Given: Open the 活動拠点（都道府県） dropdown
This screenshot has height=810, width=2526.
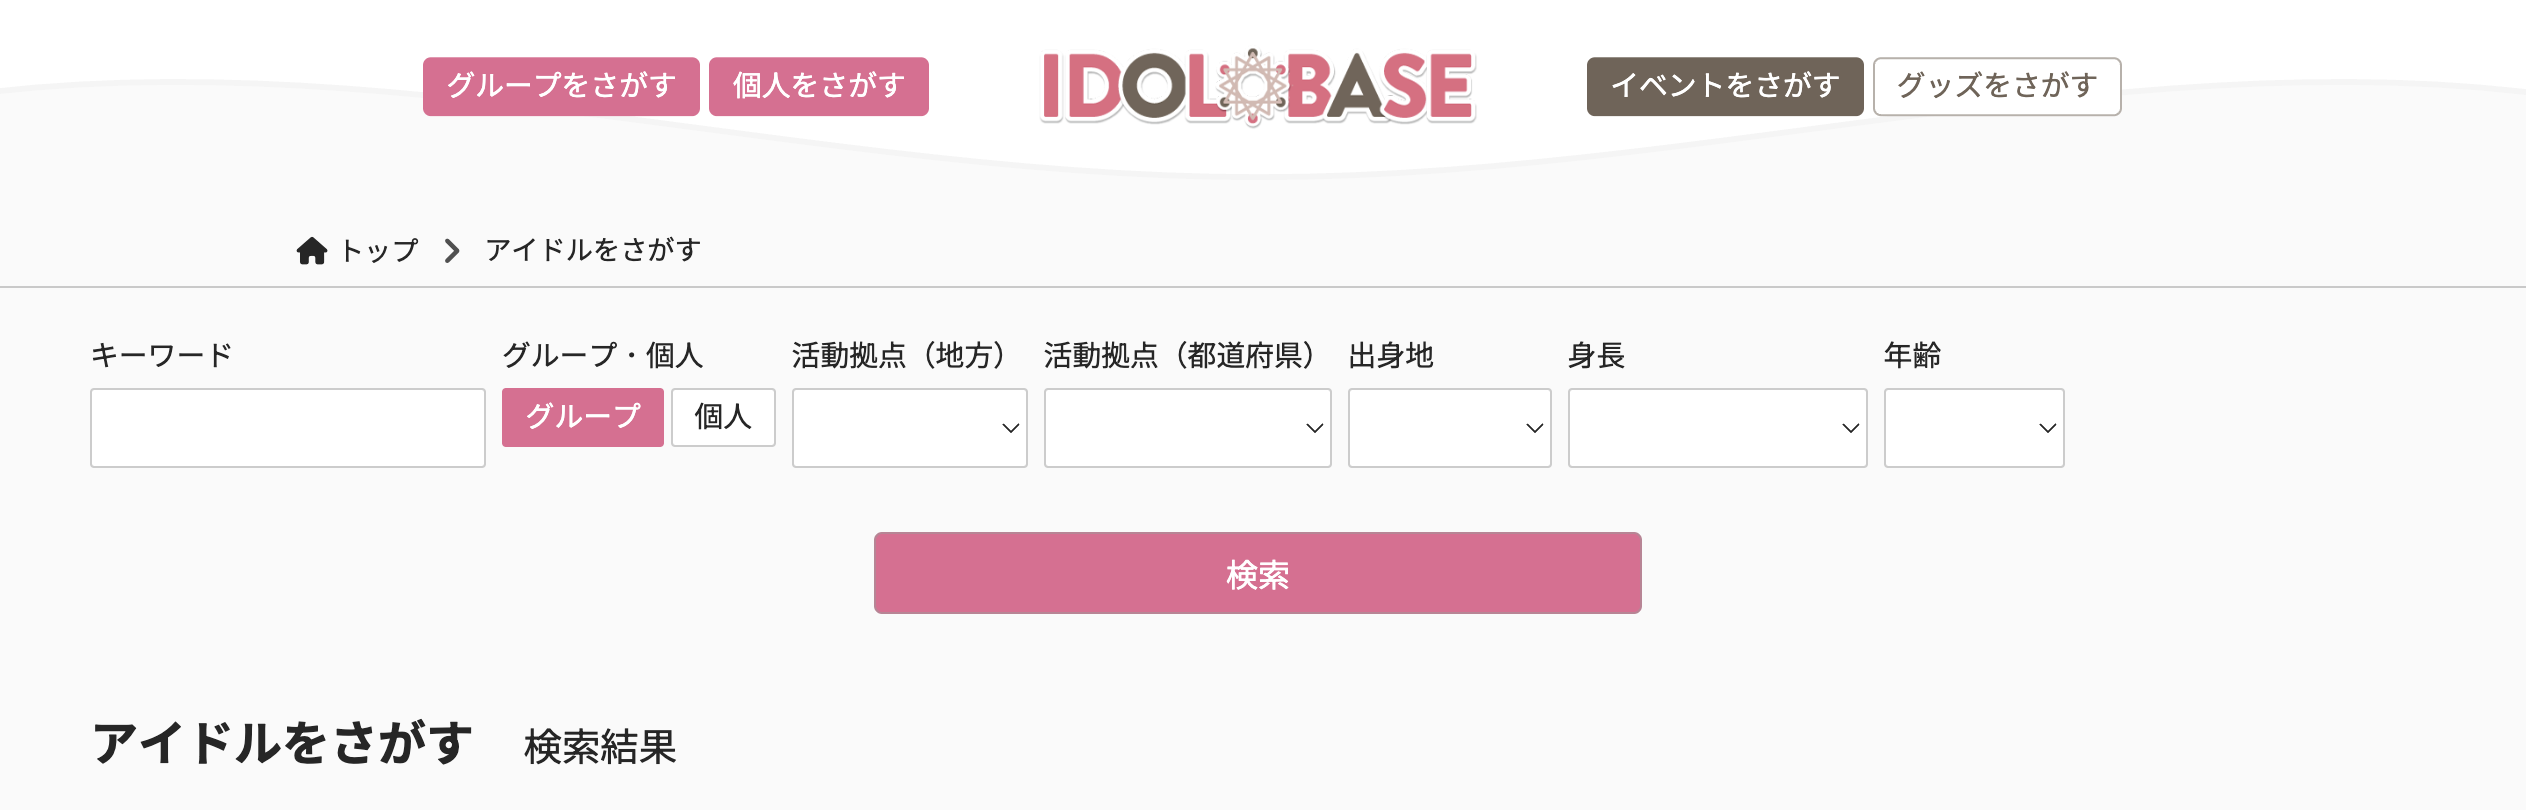Looking at the screenshot, I should [x=1187, y=428].
